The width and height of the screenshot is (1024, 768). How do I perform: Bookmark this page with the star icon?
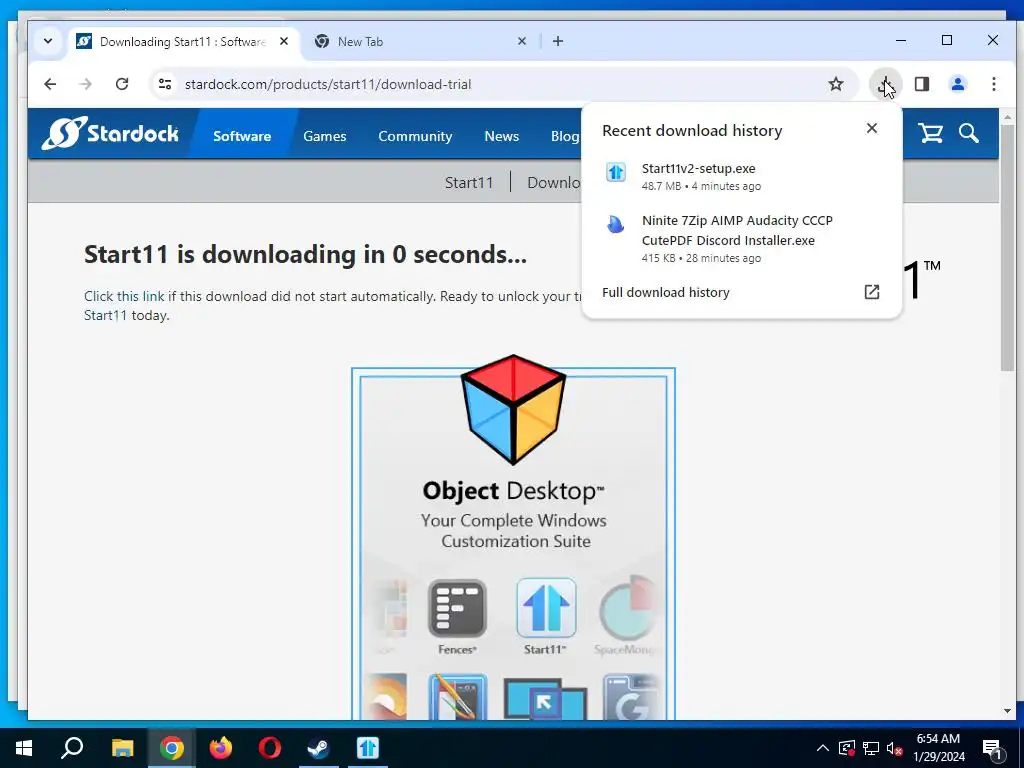pyautogui.click(x=836, y=84)
